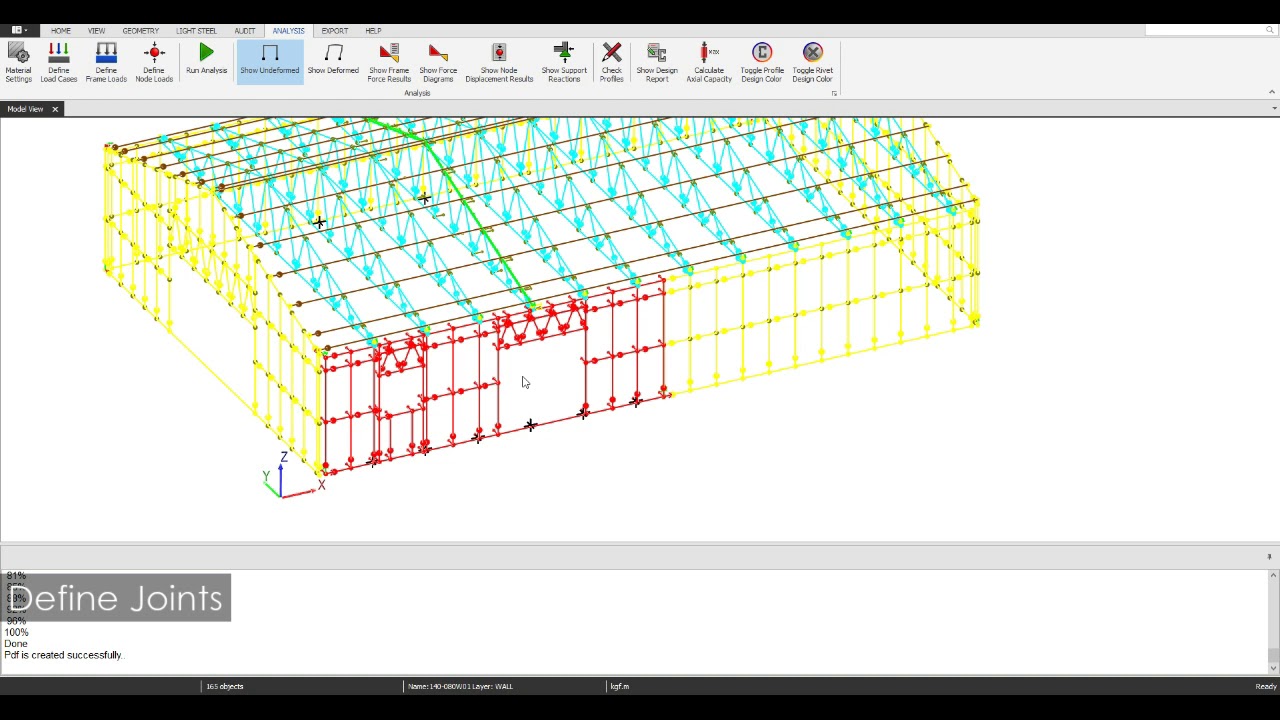
Task: Open the EXPORT ribbon tab
Action: point(335,31)
